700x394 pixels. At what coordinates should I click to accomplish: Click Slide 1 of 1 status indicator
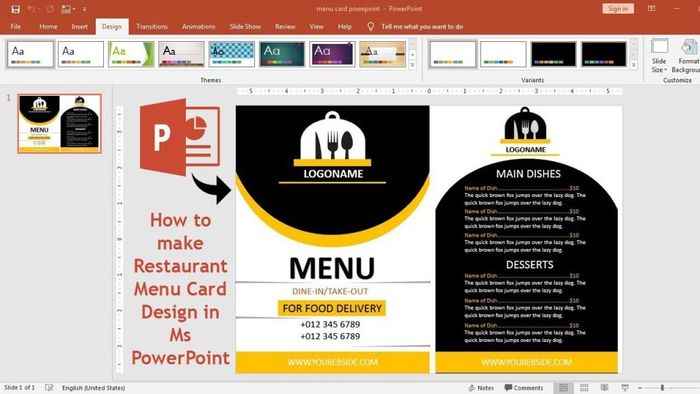[x=19, y=388]
